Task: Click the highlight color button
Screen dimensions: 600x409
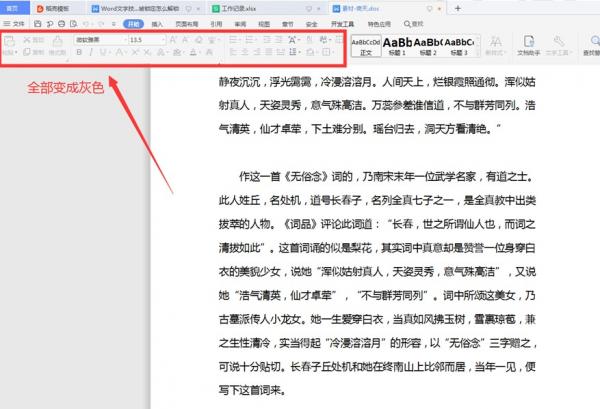Action: coord(177,52)
